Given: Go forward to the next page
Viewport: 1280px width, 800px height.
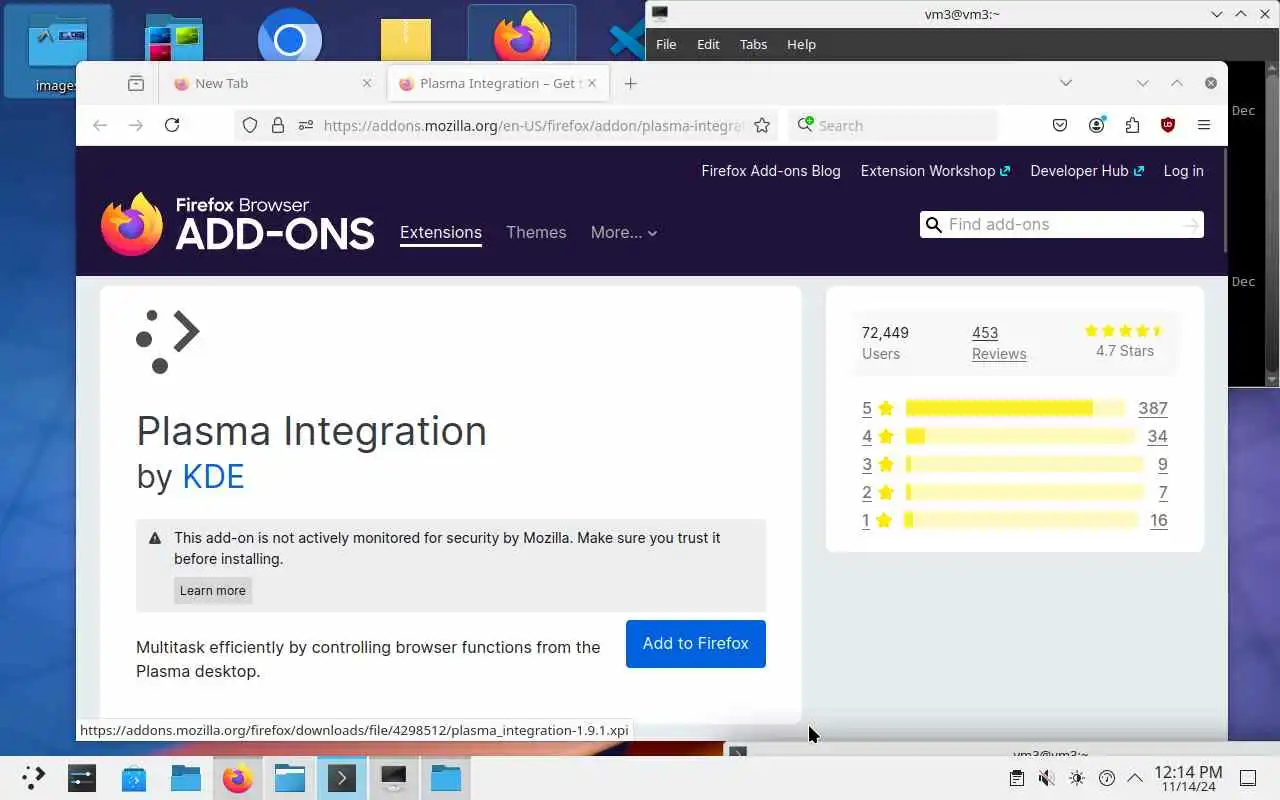Looking at the screenshot, I should pos(136,125).
